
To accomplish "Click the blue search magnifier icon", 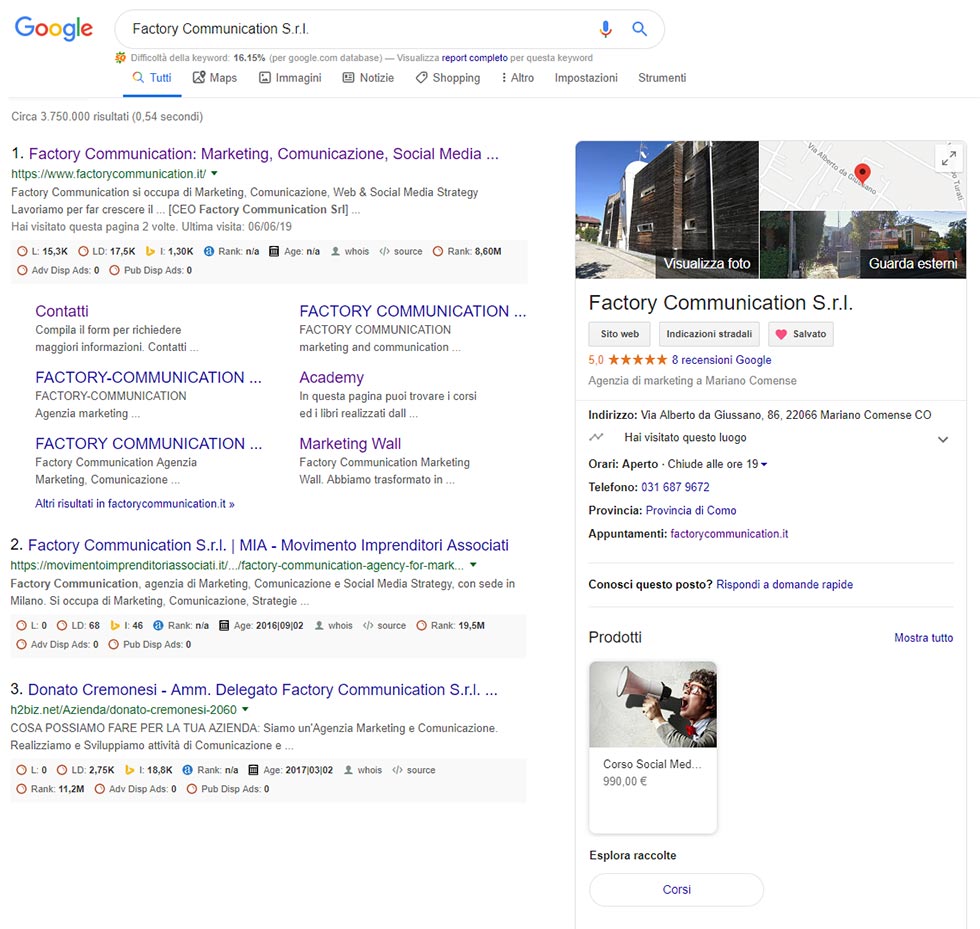I will pyautogui.click(x=639, y=28).
